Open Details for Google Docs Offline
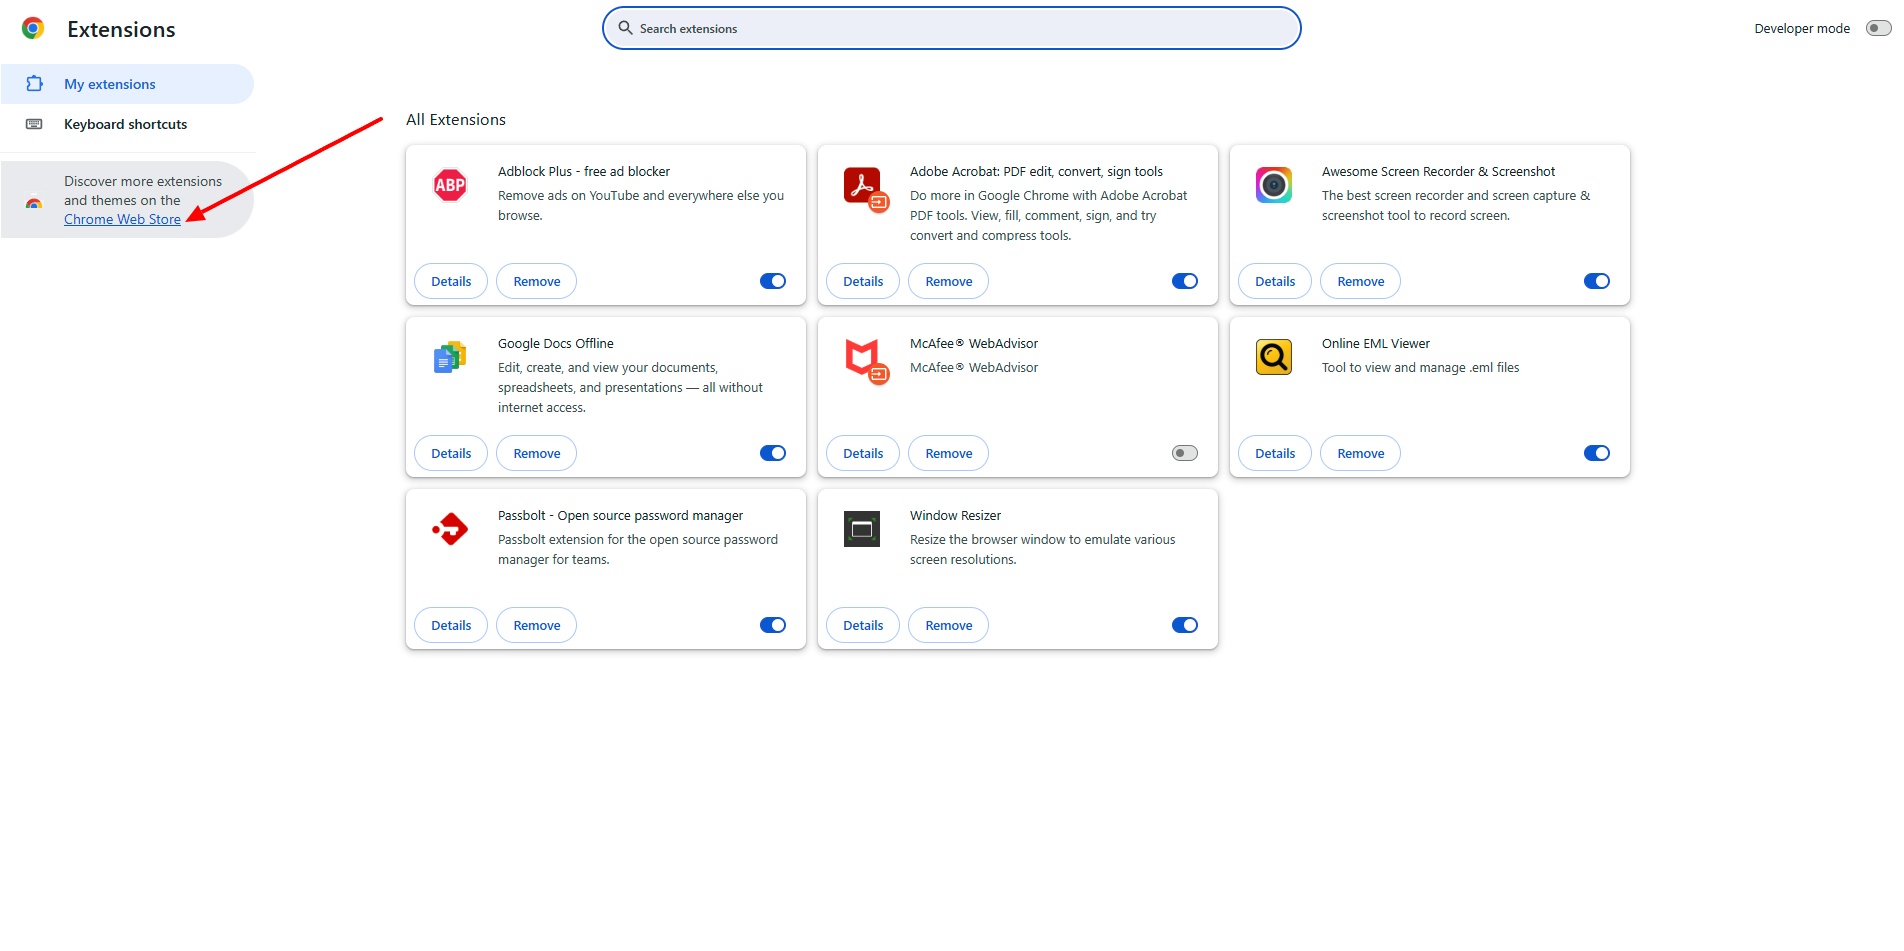Image resolution: width=1904 pixels, height=951 pixels. click(450, 453)
